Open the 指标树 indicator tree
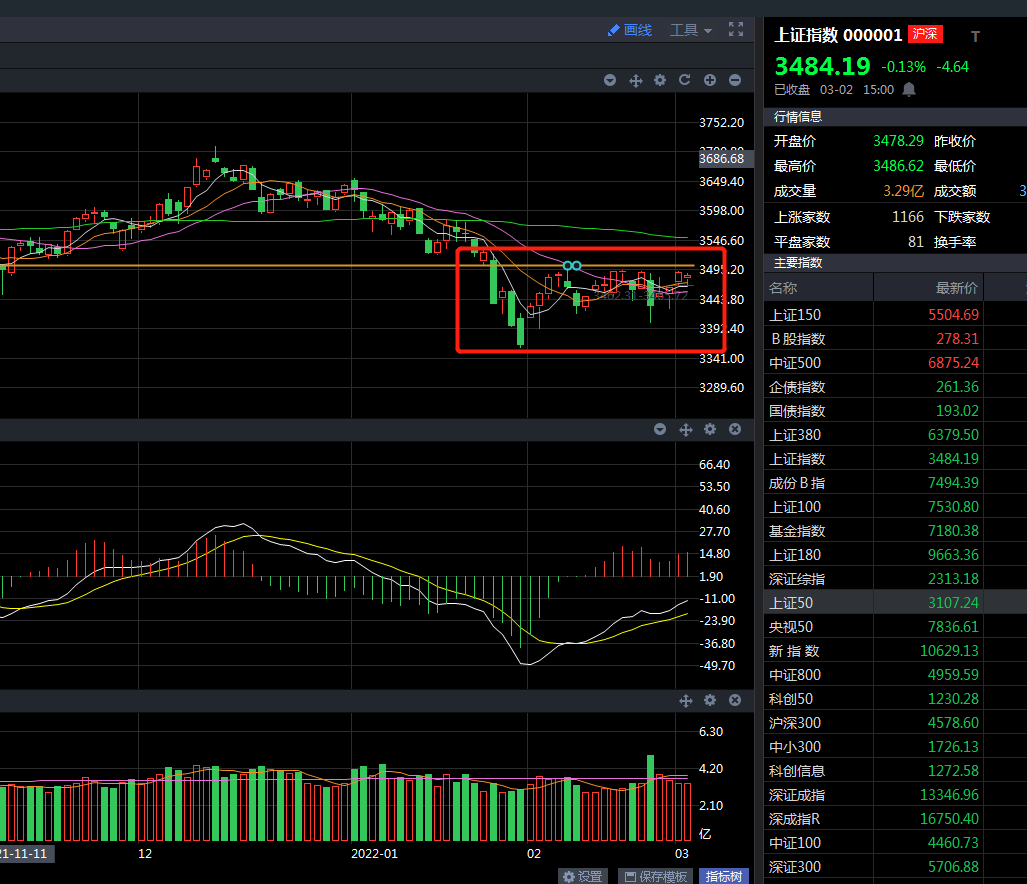 point(724,876)
